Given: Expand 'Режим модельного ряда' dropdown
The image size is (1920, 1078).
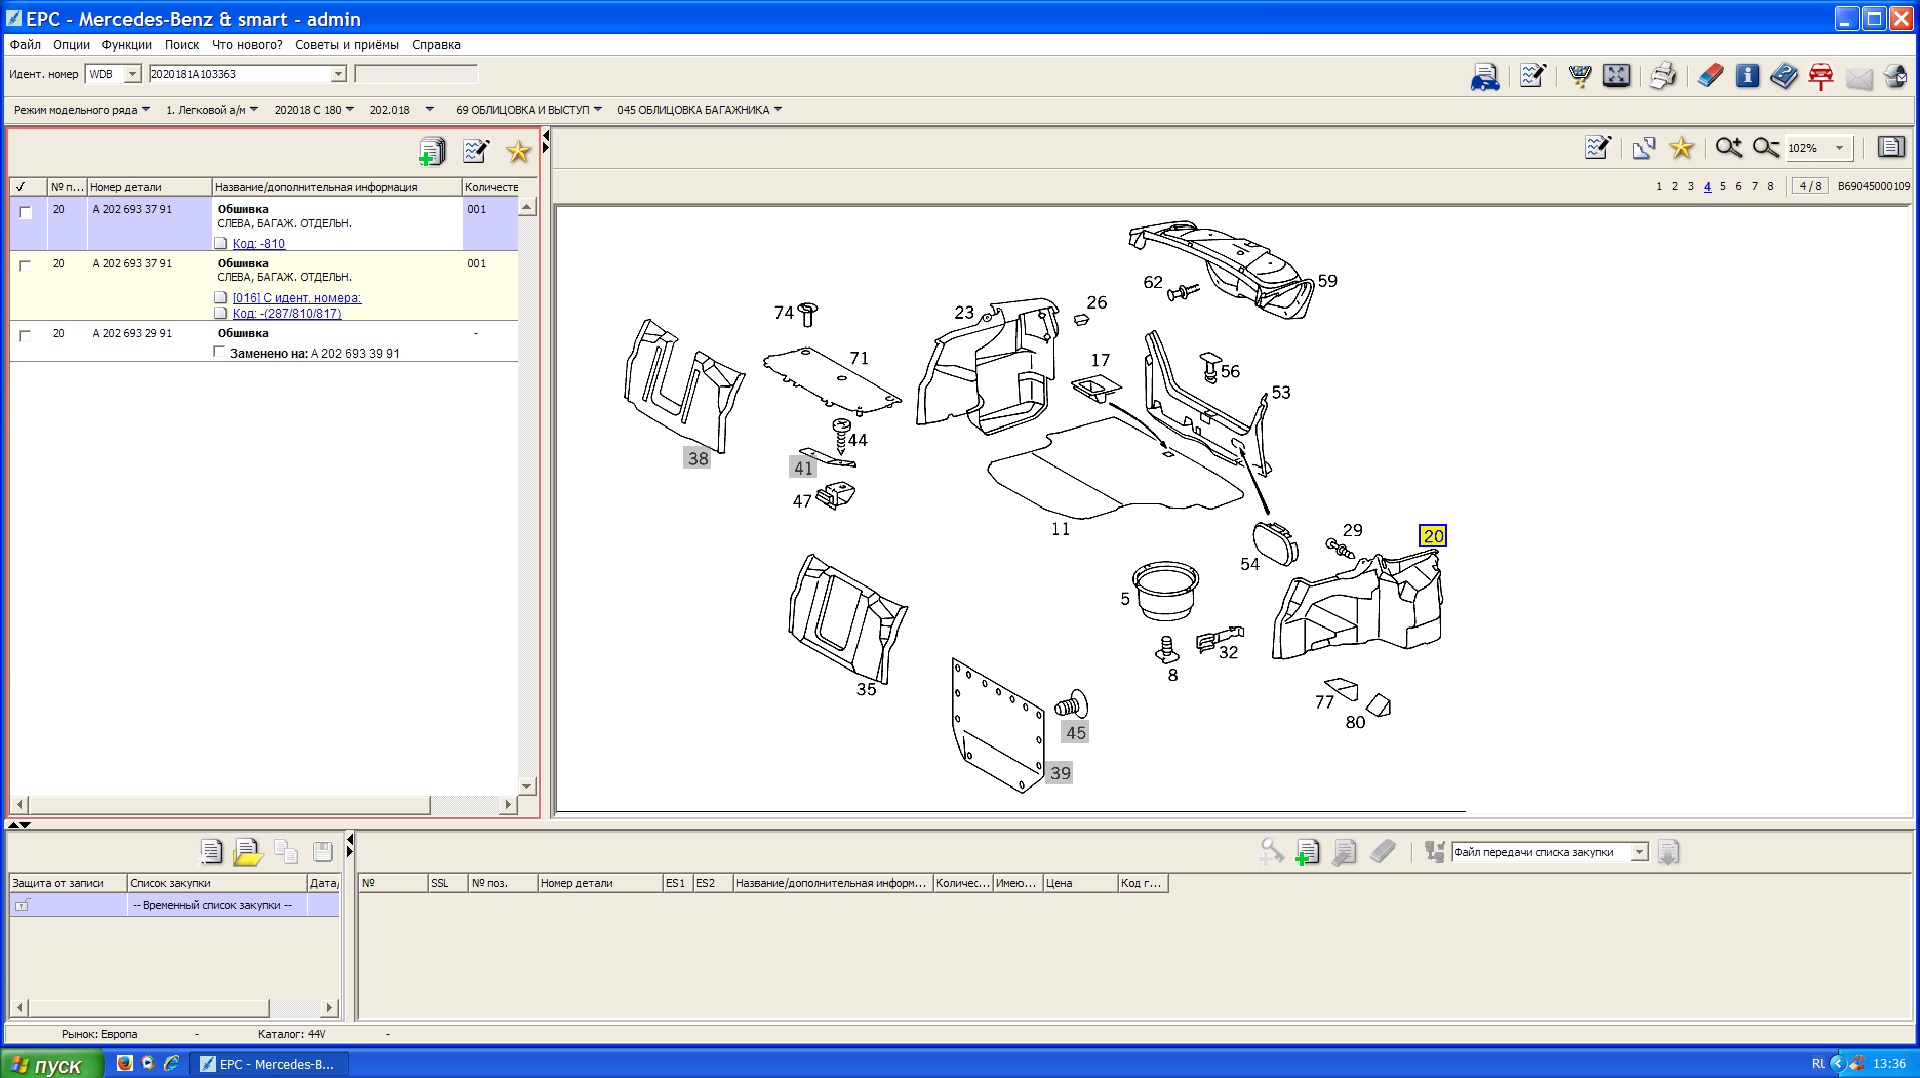Looking at the screenshot, I should 146,110.
